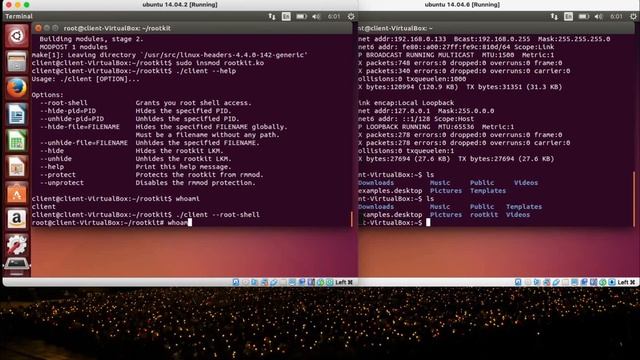This screenshot has height=360, width=640.
Task: Click left terminal title 'root@client-VirtualBox: ~/rootkit'
Action: point(117,28)
